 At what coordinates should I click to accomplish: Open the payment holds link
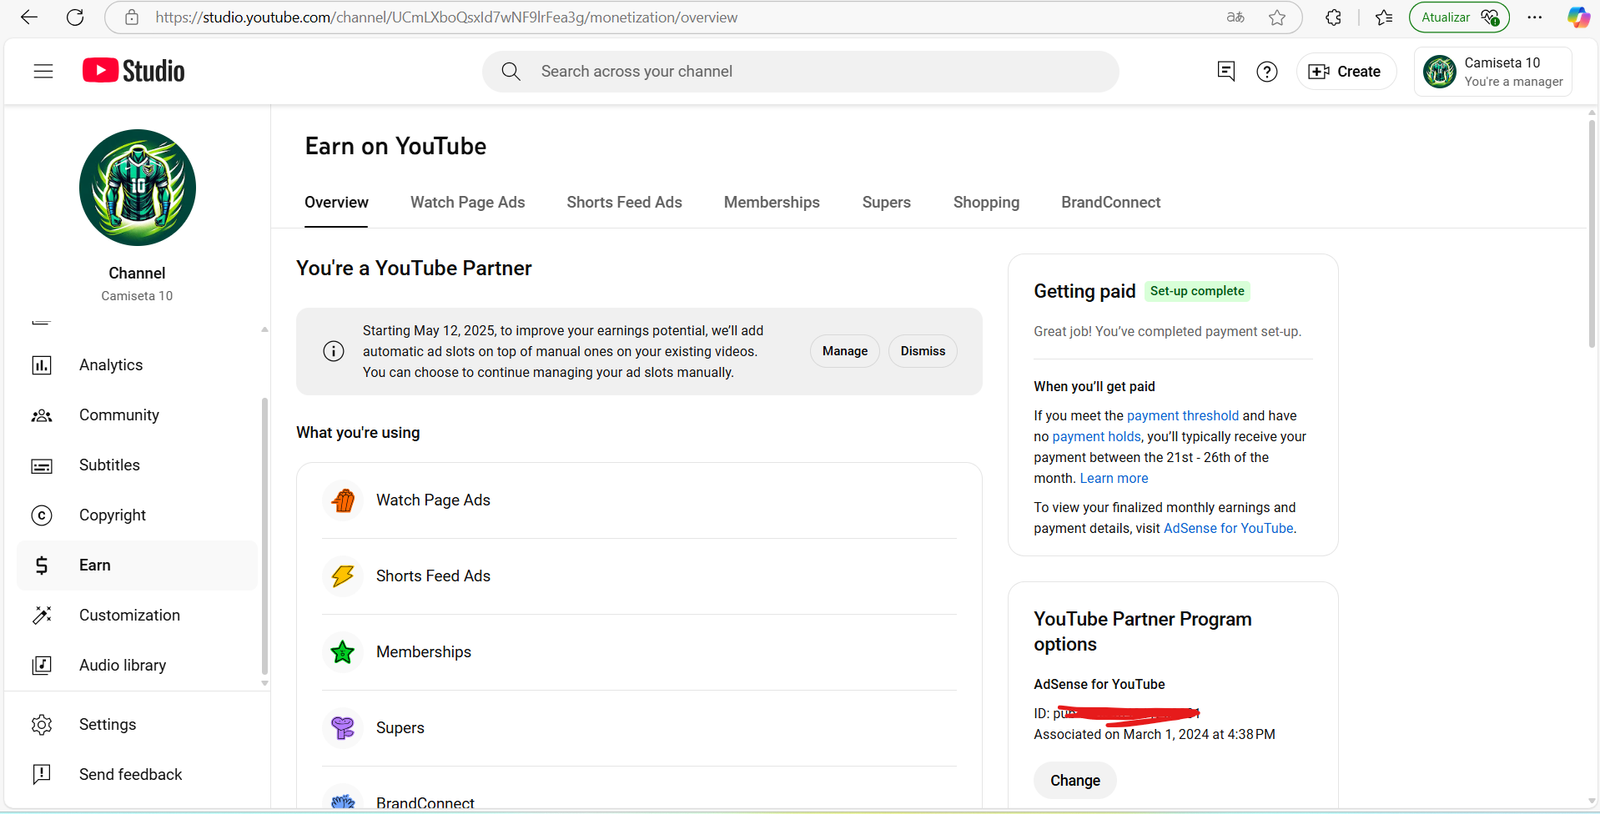pos(1096,437)
